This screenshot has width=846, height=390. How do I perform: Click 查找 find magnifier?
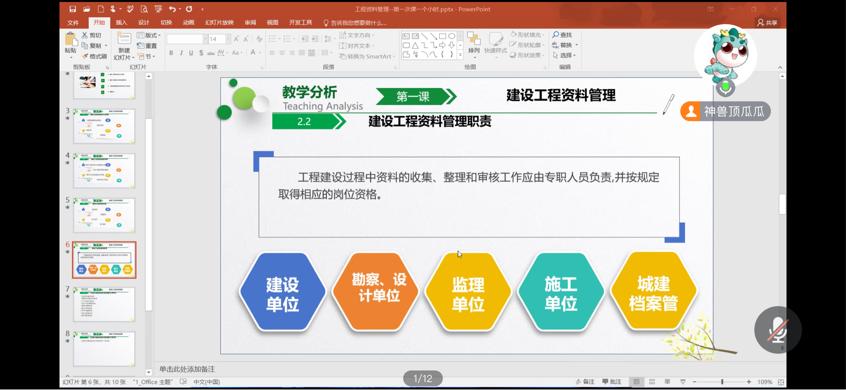click(x=562, y=35)
